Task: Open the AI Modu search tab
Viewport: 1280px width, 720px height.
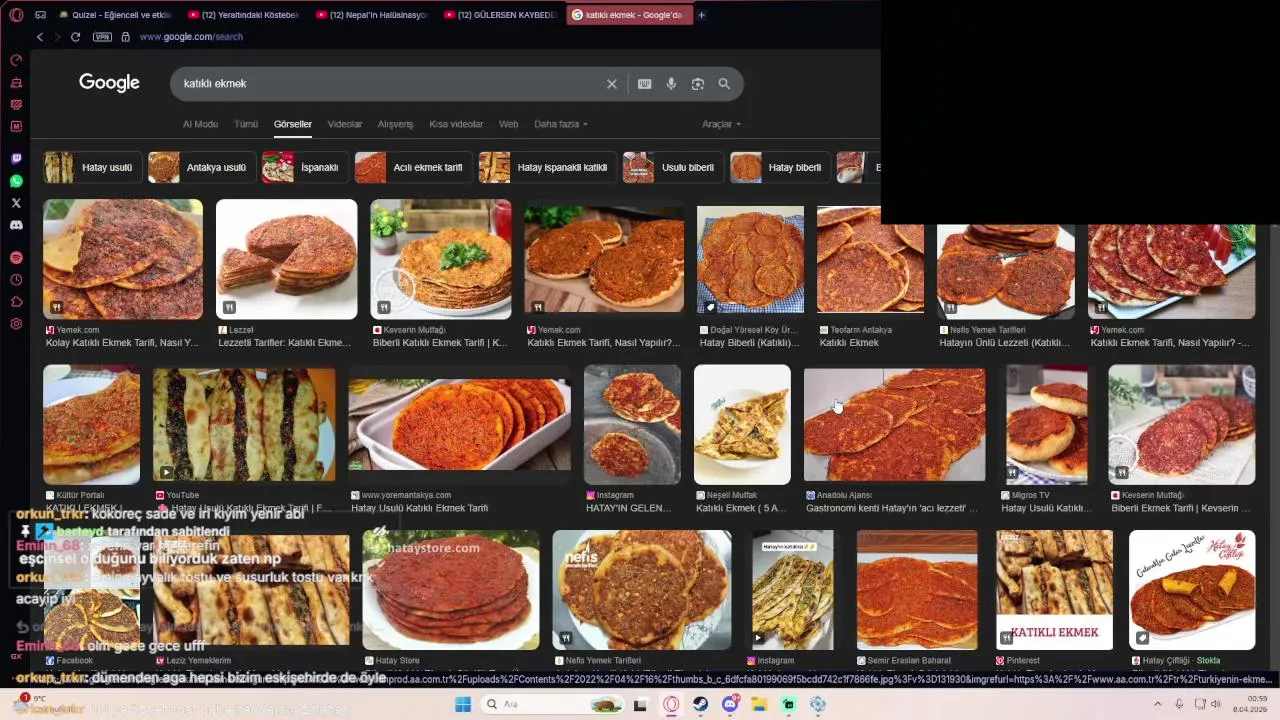Action: tap(200, 124)
